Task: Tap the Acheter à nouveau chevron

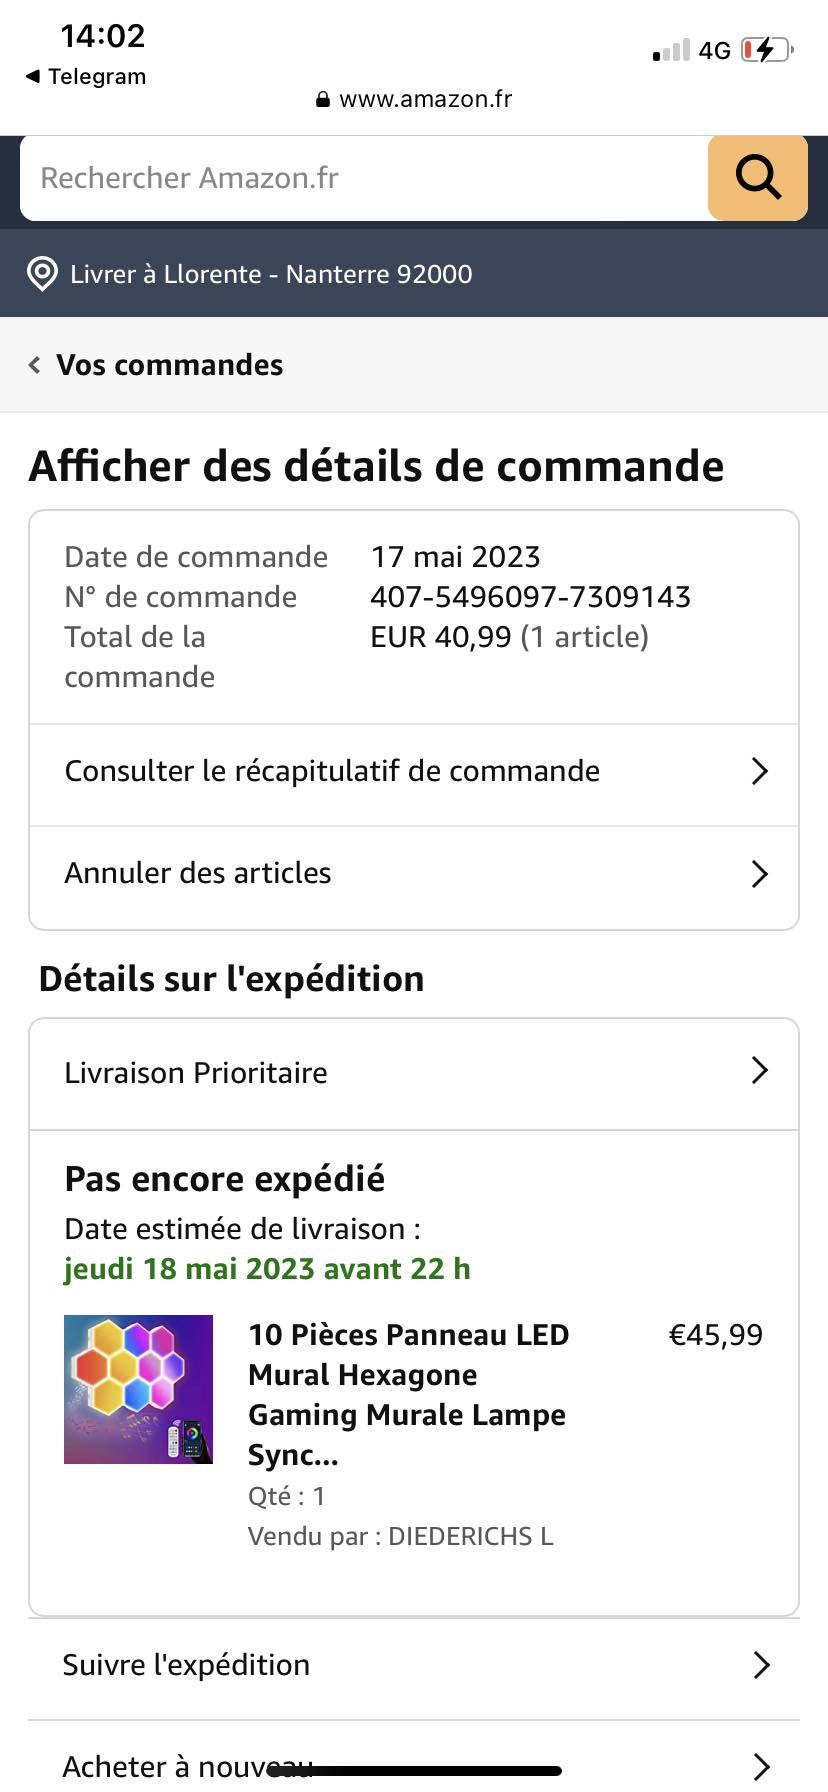Action: point(760,1766)
